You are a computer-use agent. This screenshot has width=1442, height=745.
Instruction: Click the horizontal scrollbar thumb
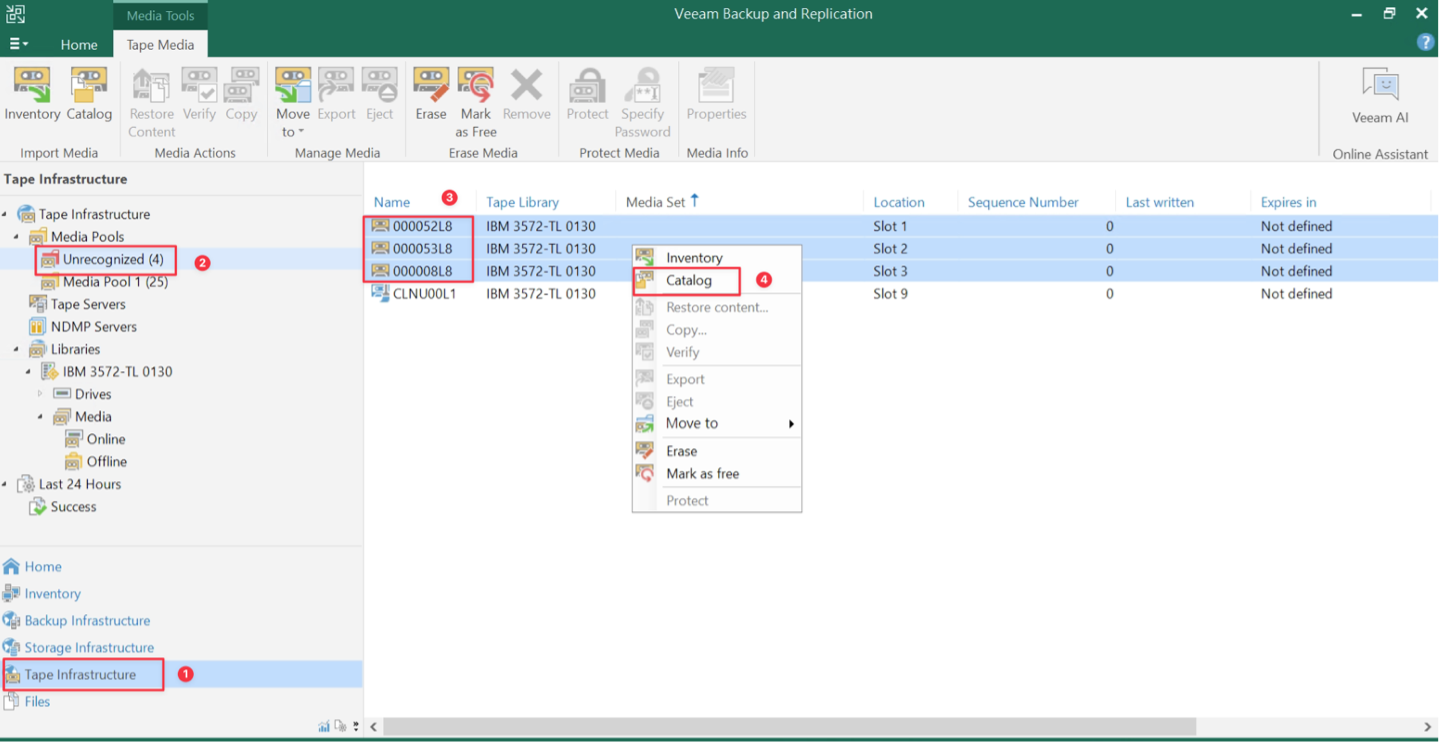(x=789, y=727)
